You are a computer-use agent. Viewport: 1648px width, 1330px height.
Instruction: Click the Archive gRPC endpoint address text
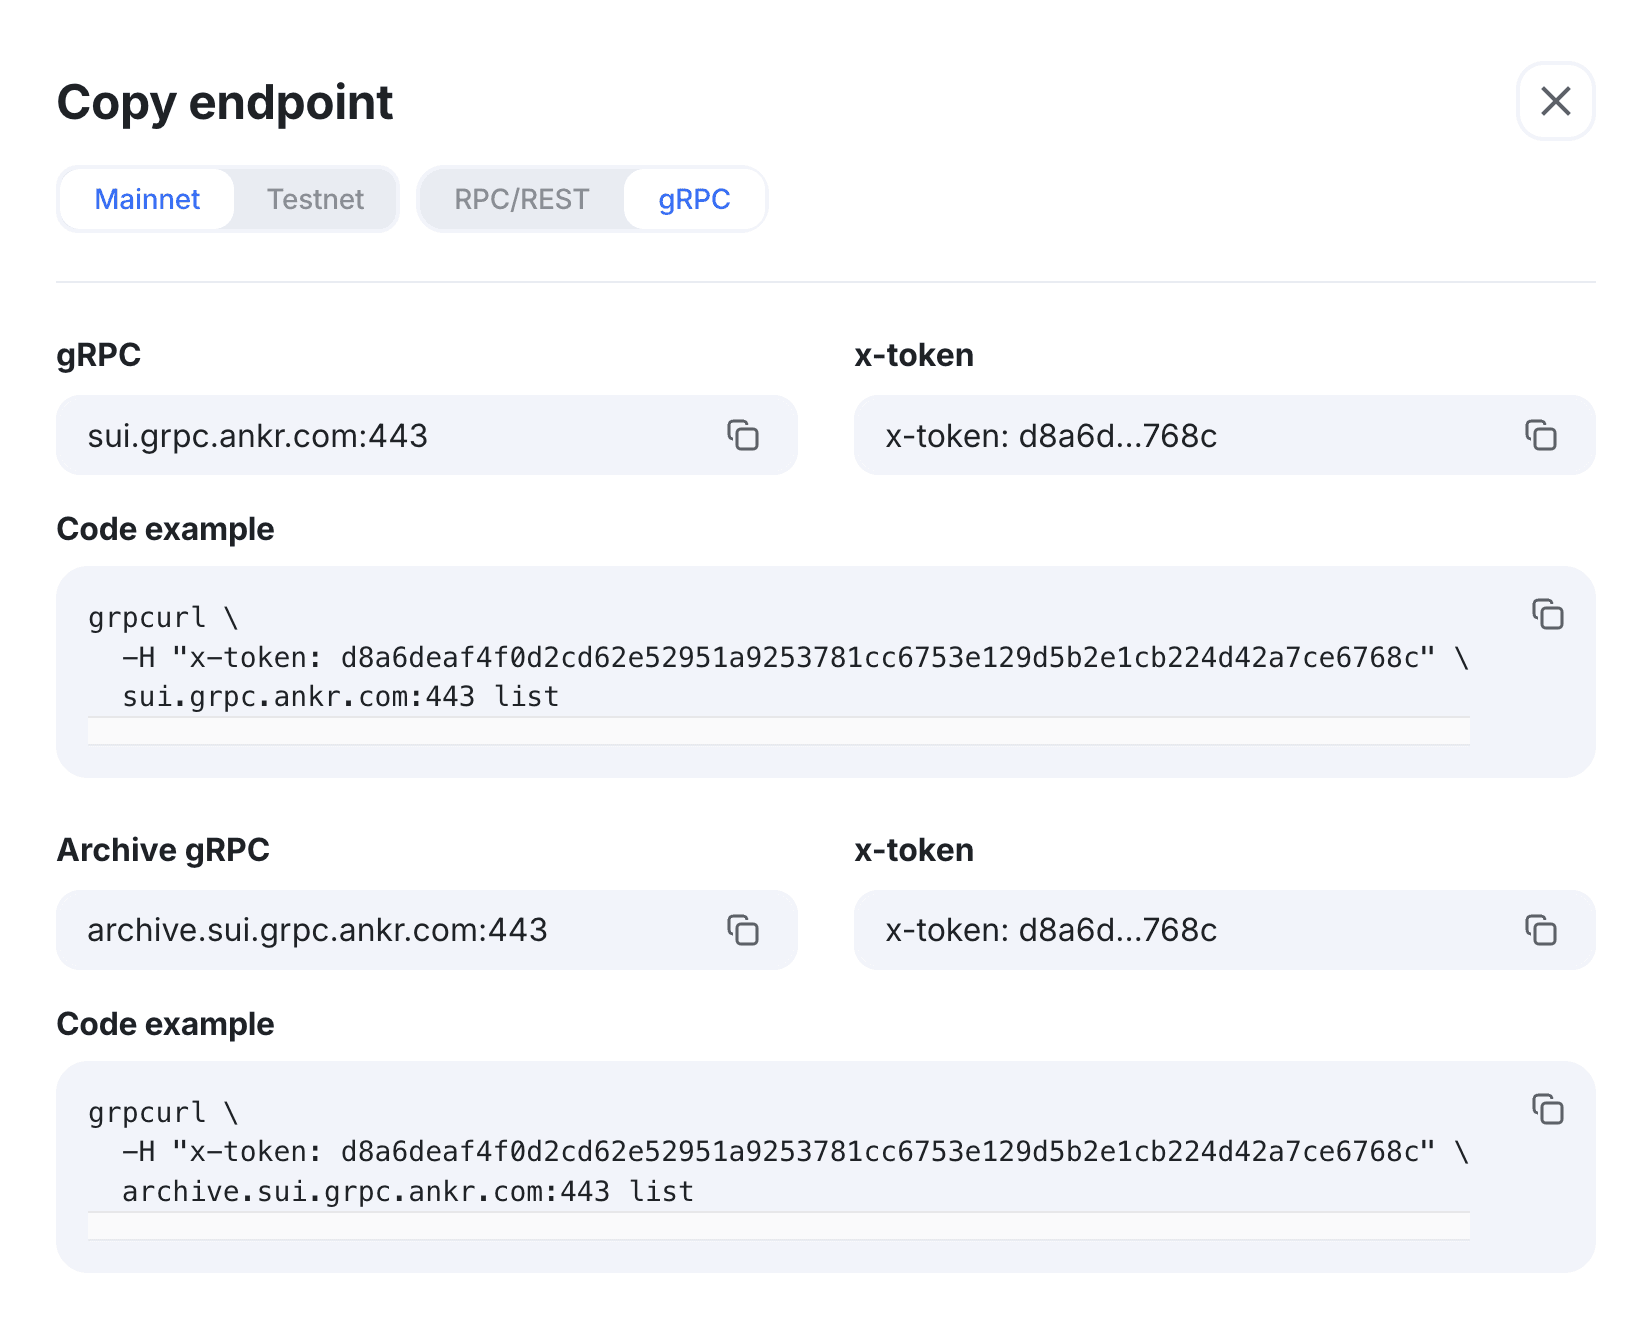pos(317,930)
